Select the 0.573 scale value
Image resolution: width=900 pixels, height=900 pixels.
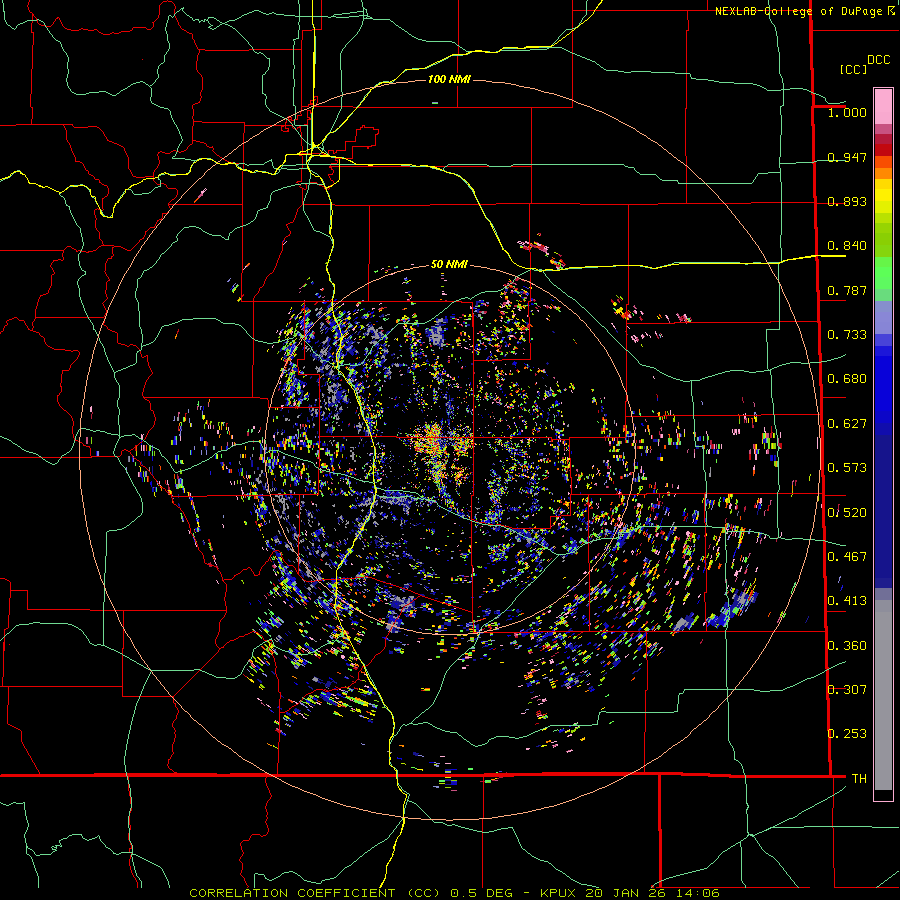coord(847,468)
